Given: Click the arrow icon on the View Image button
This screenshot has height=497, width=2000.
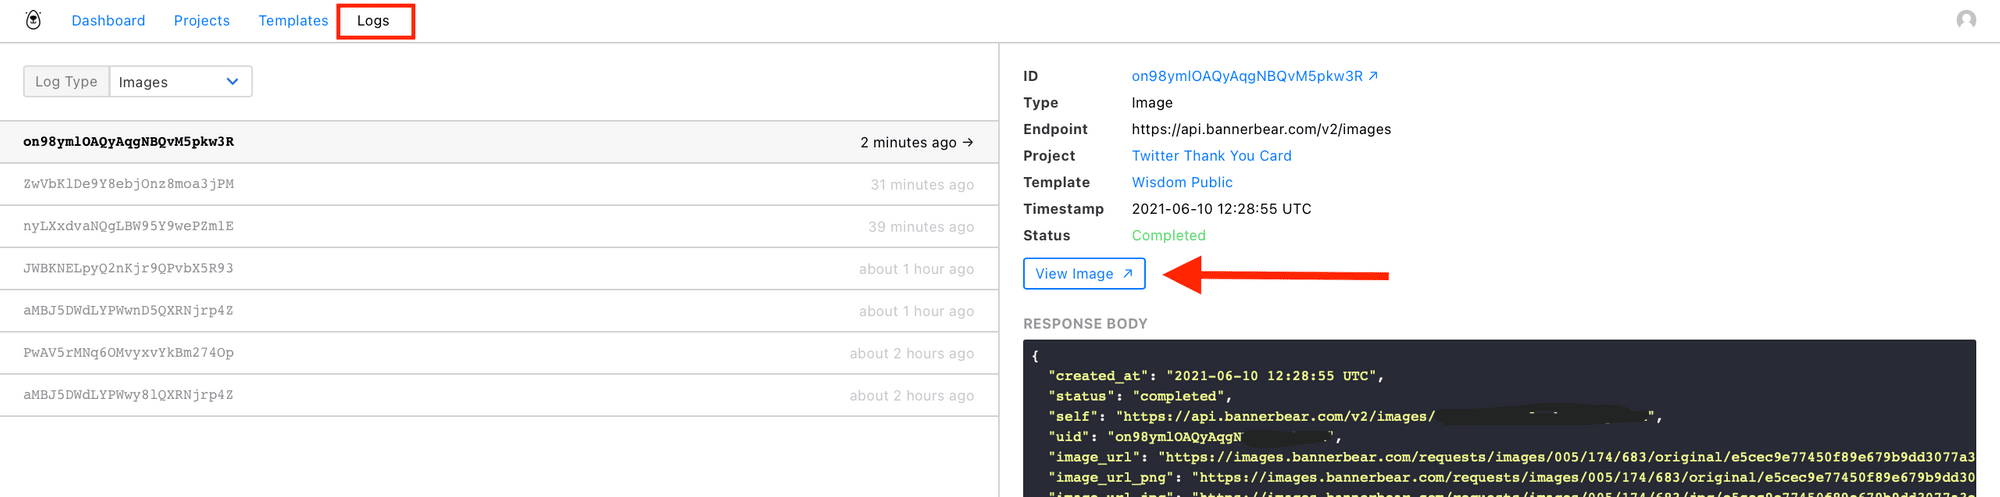Looking at the screenshot, I should coord(1128,273).
